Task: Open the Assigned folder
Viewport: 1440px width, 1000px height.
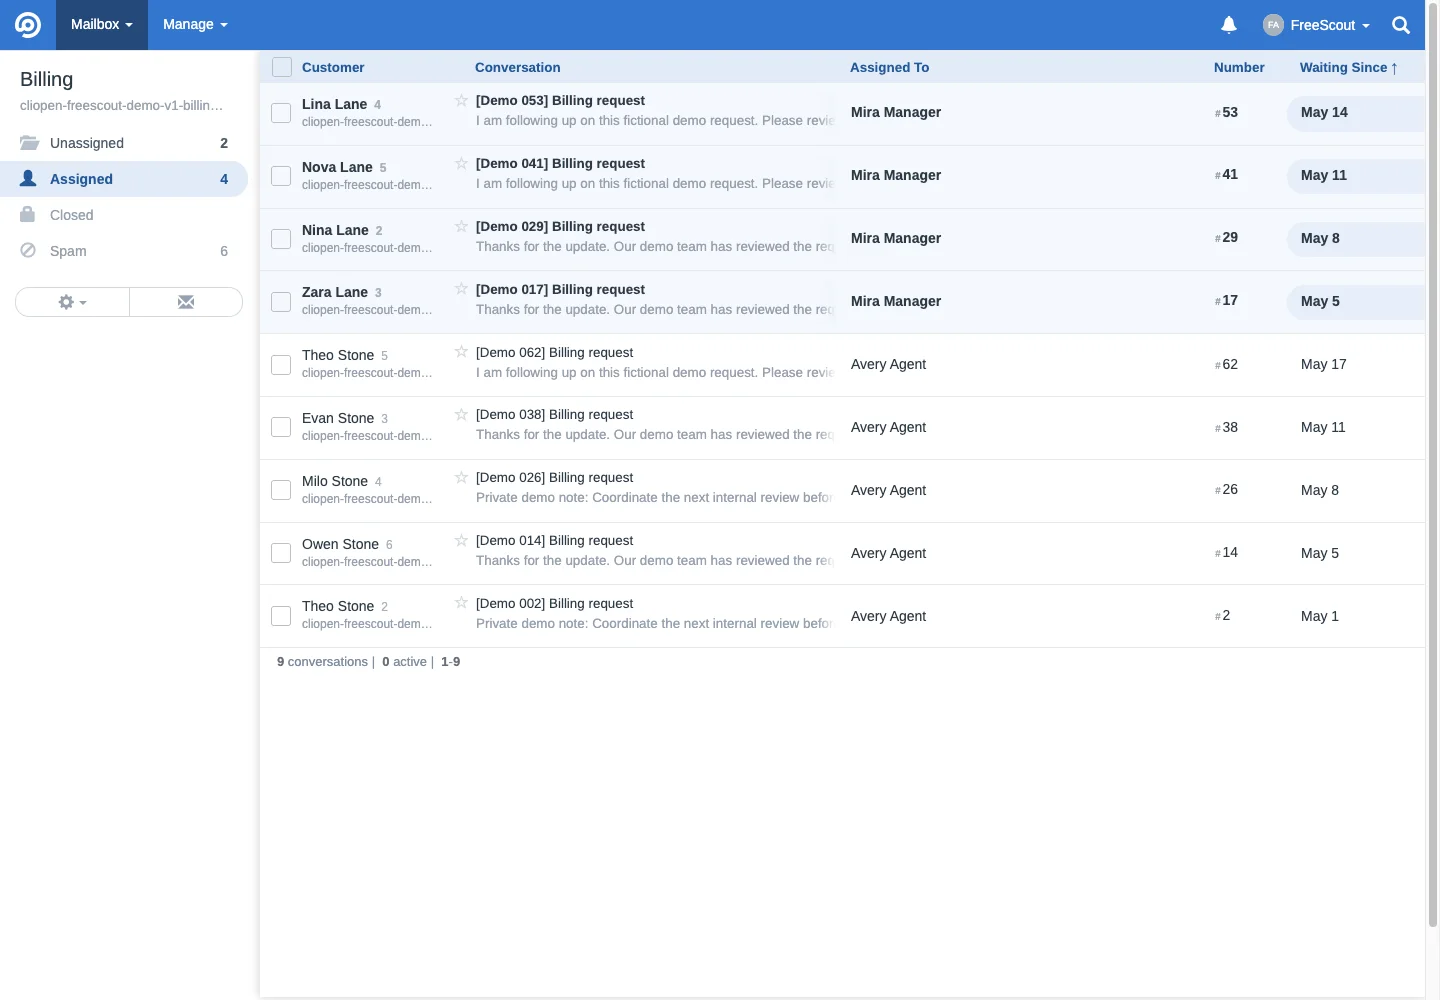Action: point(124,179)
